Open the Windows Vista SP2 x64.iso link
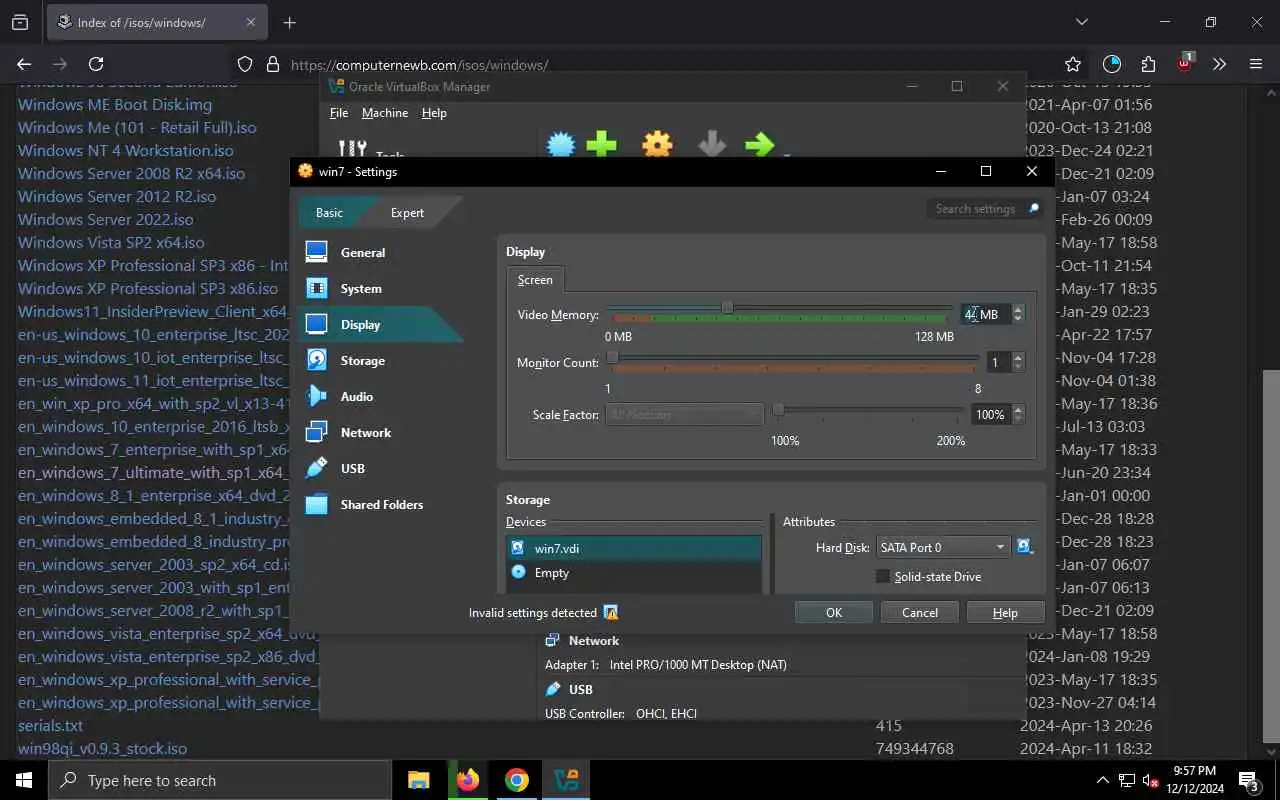The width and height of the screenshot is (1280, 800). 111,242
